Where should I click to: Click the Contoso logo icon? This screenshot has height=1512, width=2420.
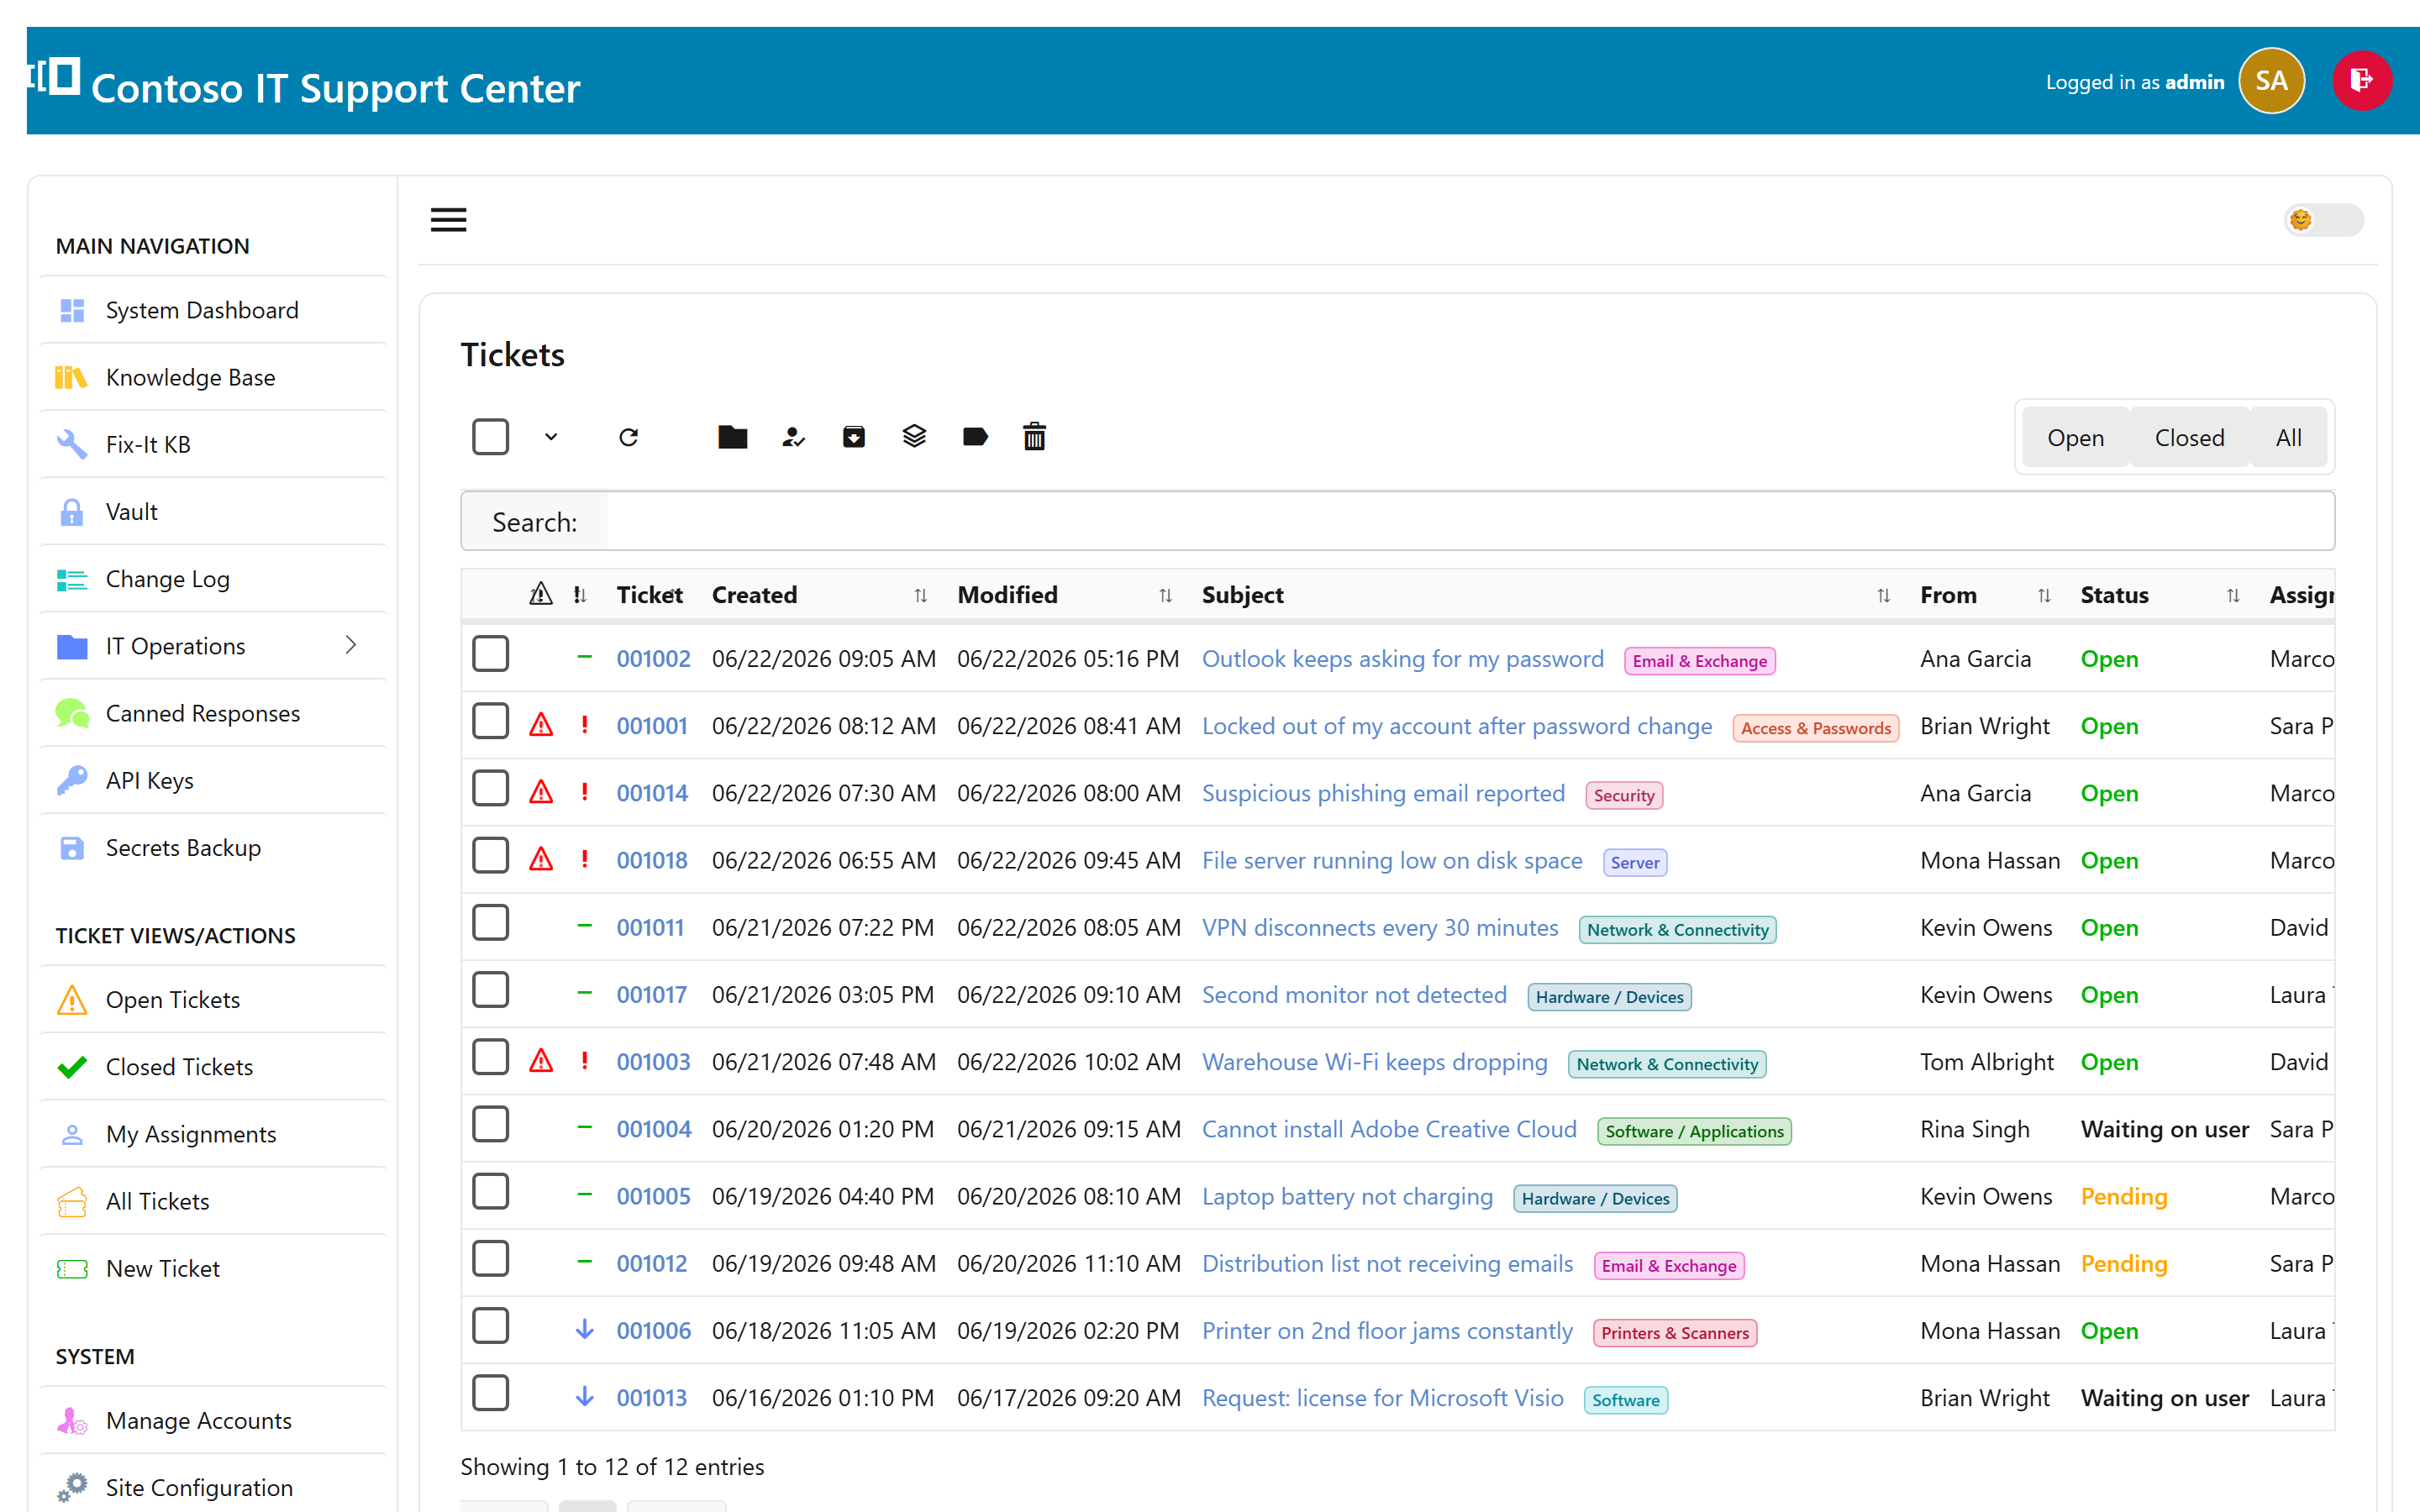click(x=55, y=77)
